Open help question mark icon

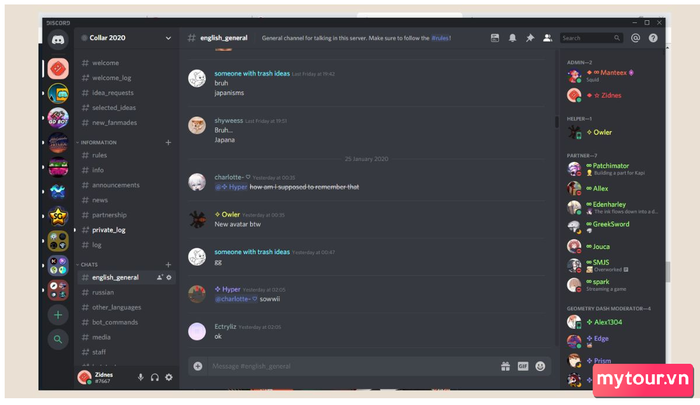click(x=653, y=38)
